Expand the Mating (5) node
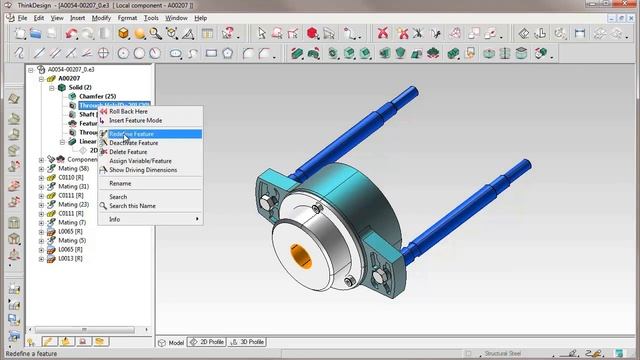The image size is (640, 360). point(41,240)
